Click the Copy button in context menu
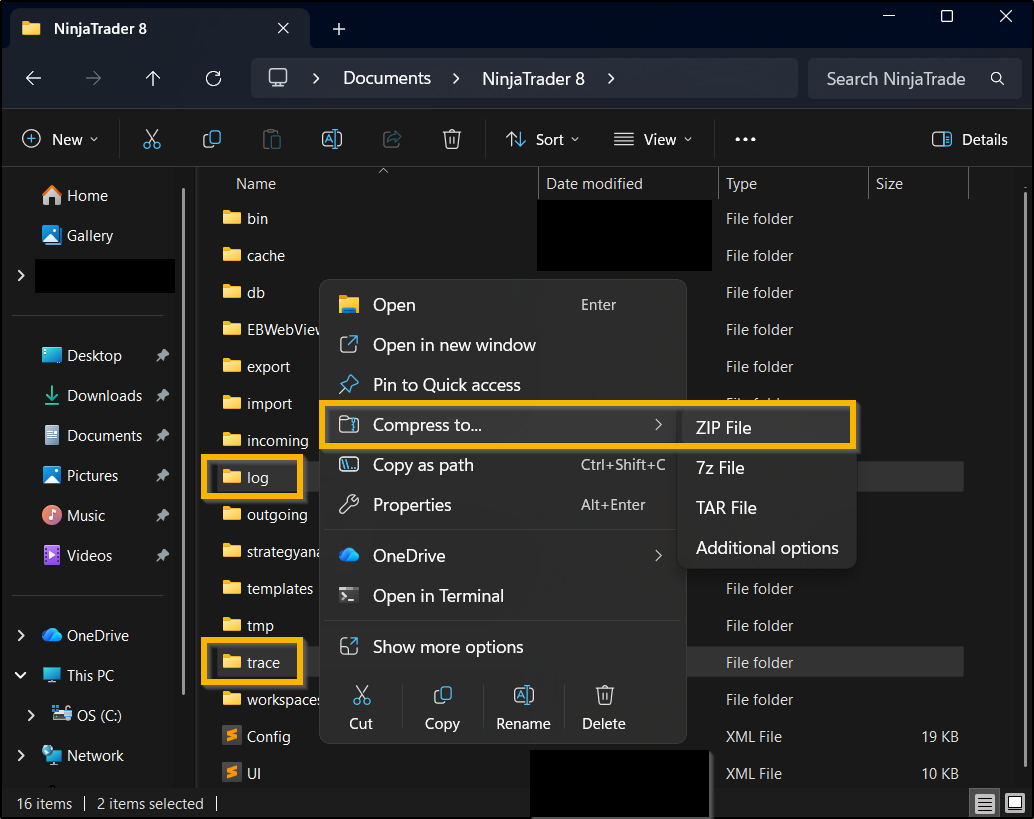The width and height of the screenshot is (1034, 819). [x=442, y=708]
